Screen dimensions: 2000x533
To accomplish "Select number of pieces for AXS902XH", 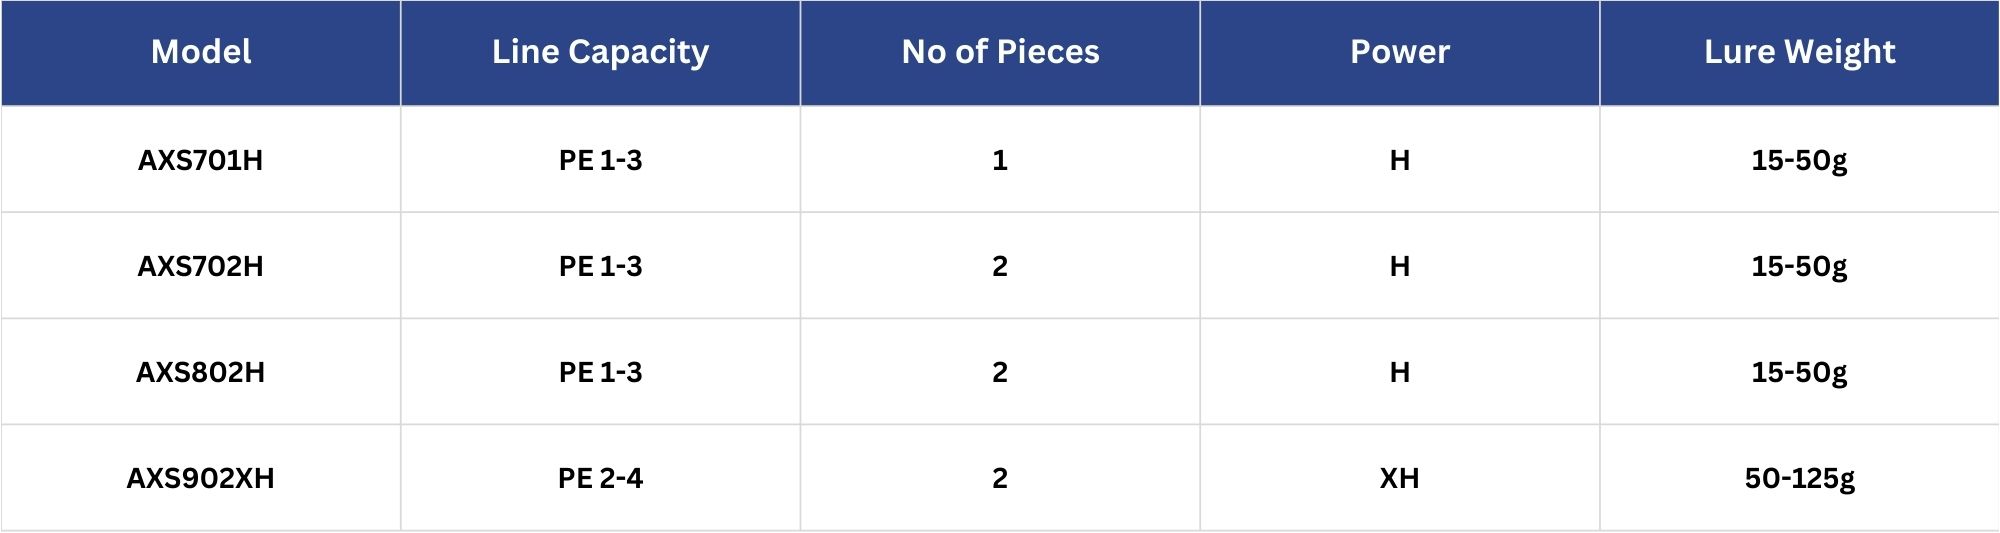I will [1000, 478].
